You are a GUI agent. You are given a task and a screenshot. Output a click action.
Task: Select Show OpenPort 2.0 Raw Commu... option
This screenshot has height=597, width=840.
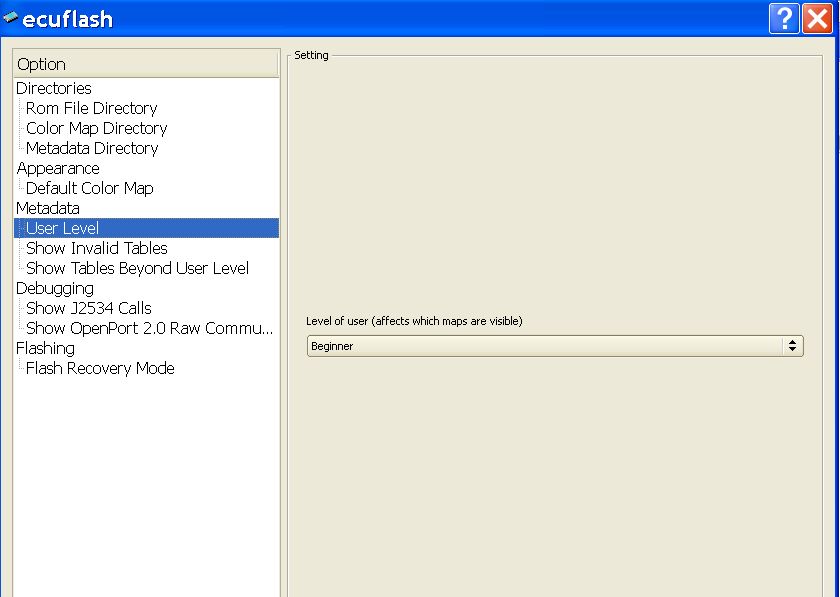[149, 328]
